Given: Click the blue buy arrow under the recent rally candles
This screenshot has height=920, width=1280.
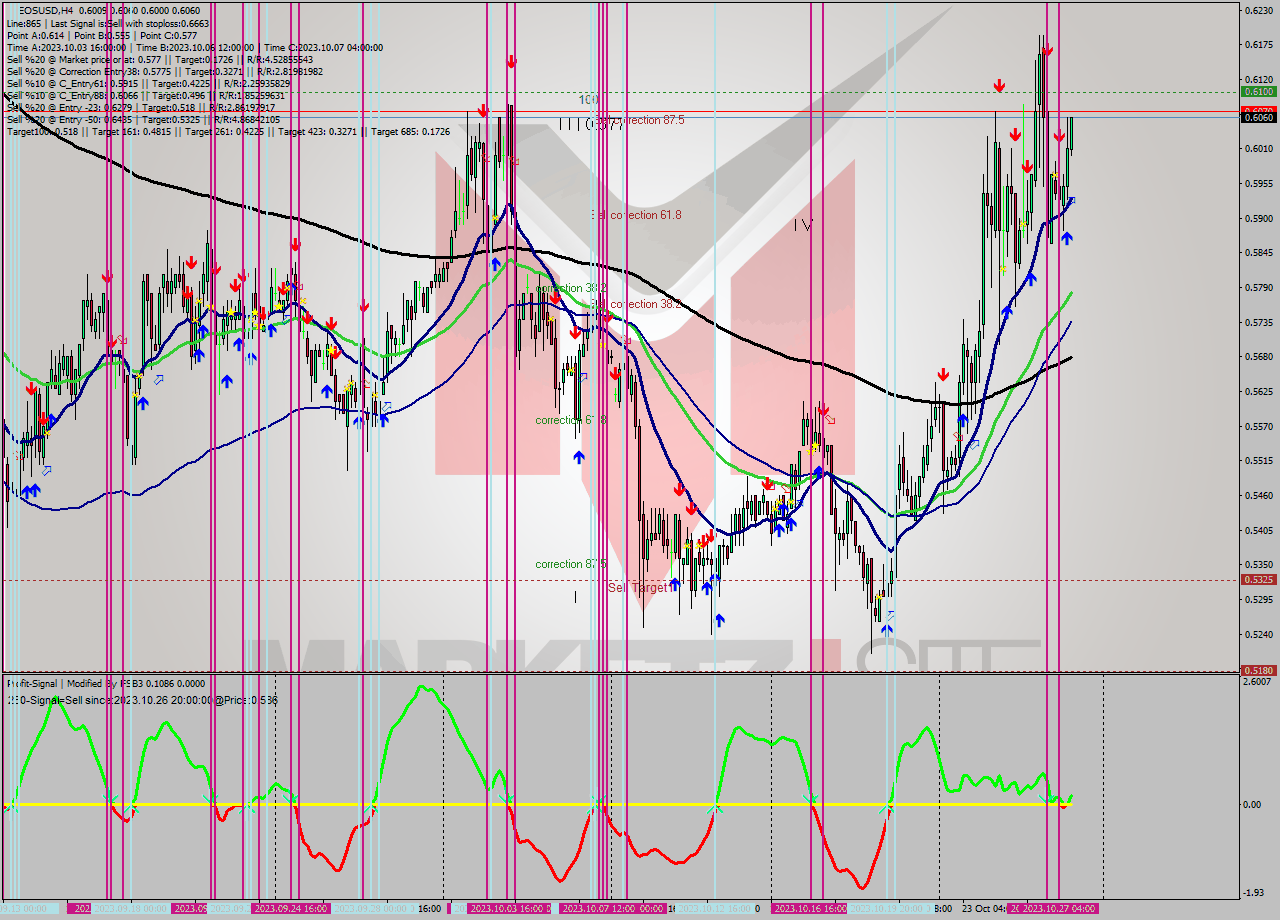Looking at the screenshot, I should tap(1069, 239).
